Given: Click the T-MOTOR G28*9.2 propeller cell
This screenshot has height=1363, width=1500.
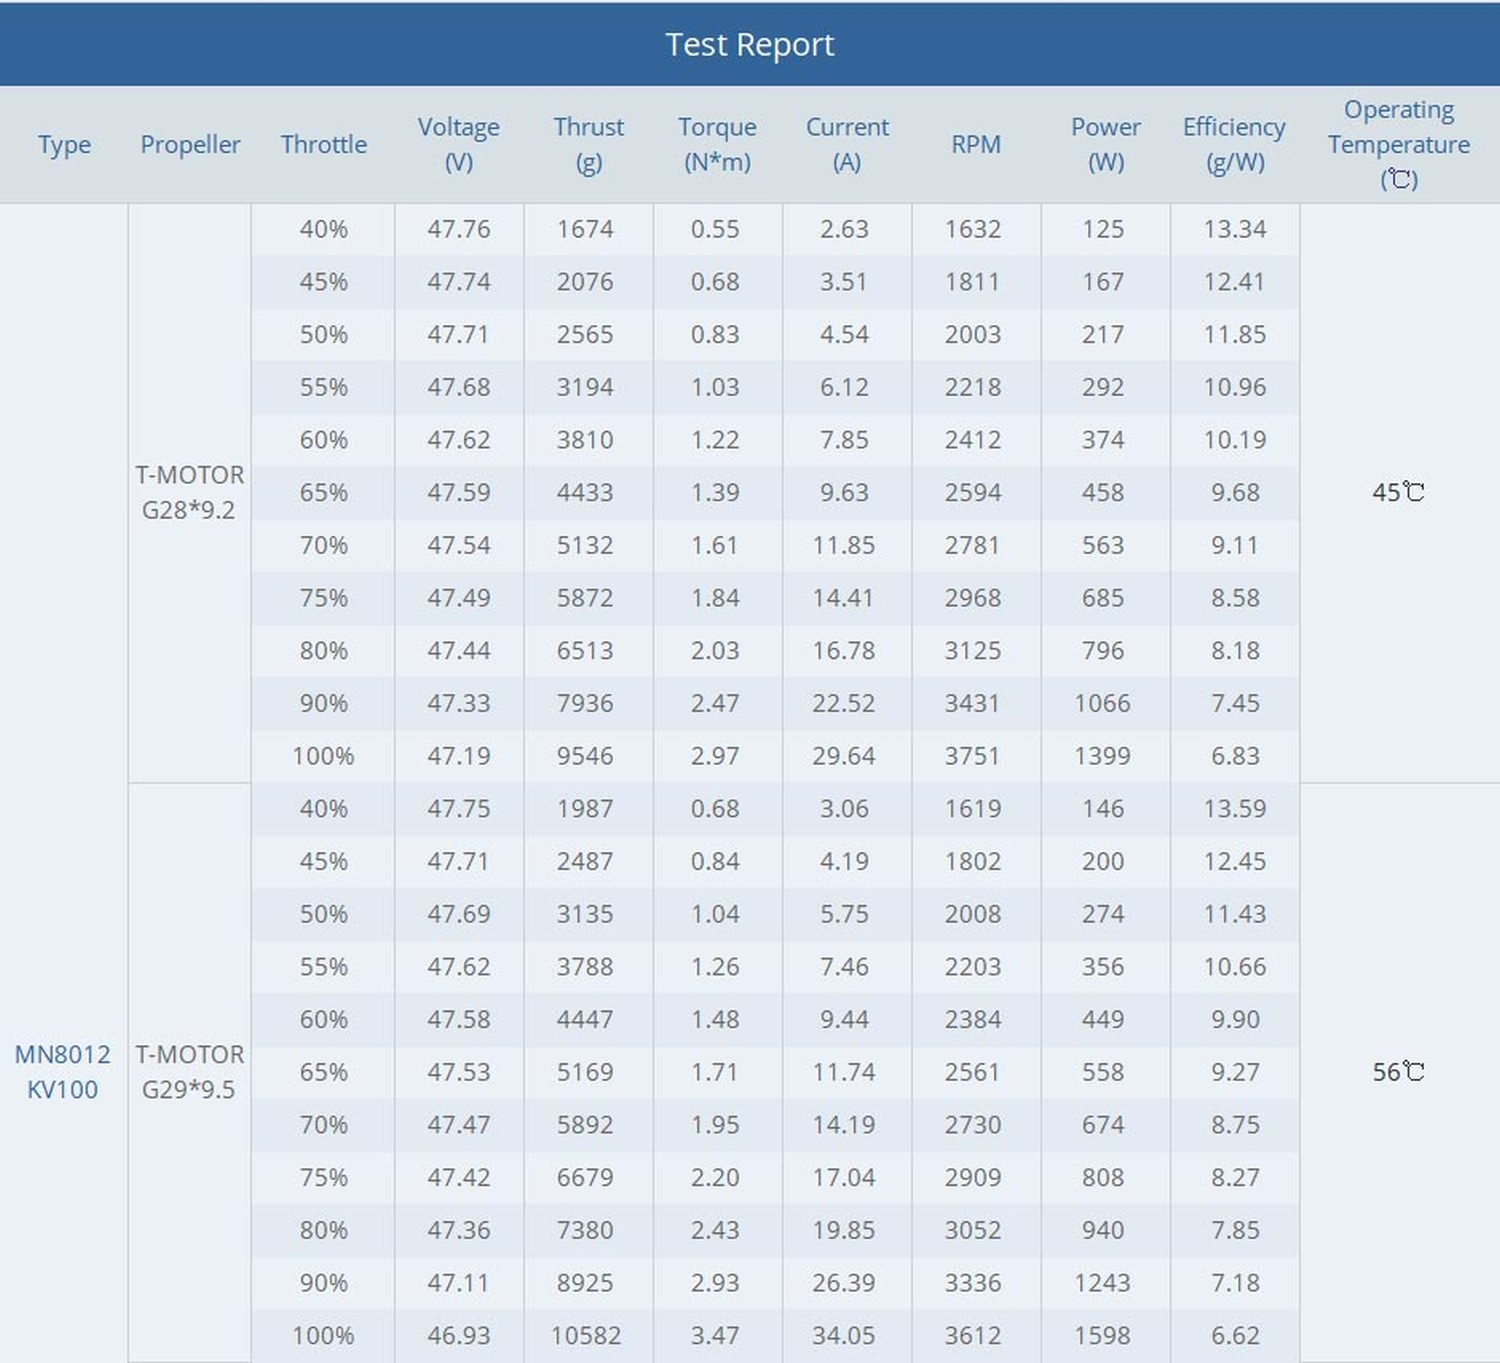Looking at the screenshot, I should point(189,492).
